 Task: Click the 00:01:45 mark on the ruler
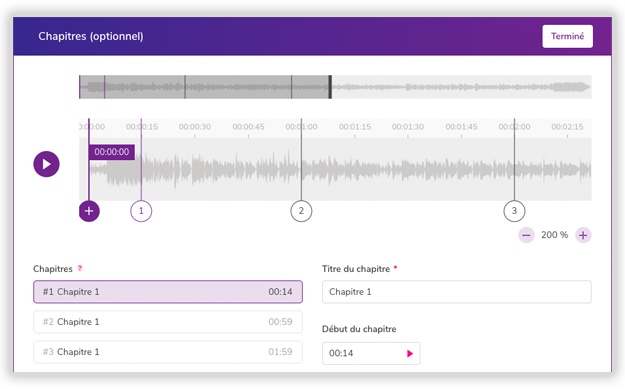[x=461, y=127]
